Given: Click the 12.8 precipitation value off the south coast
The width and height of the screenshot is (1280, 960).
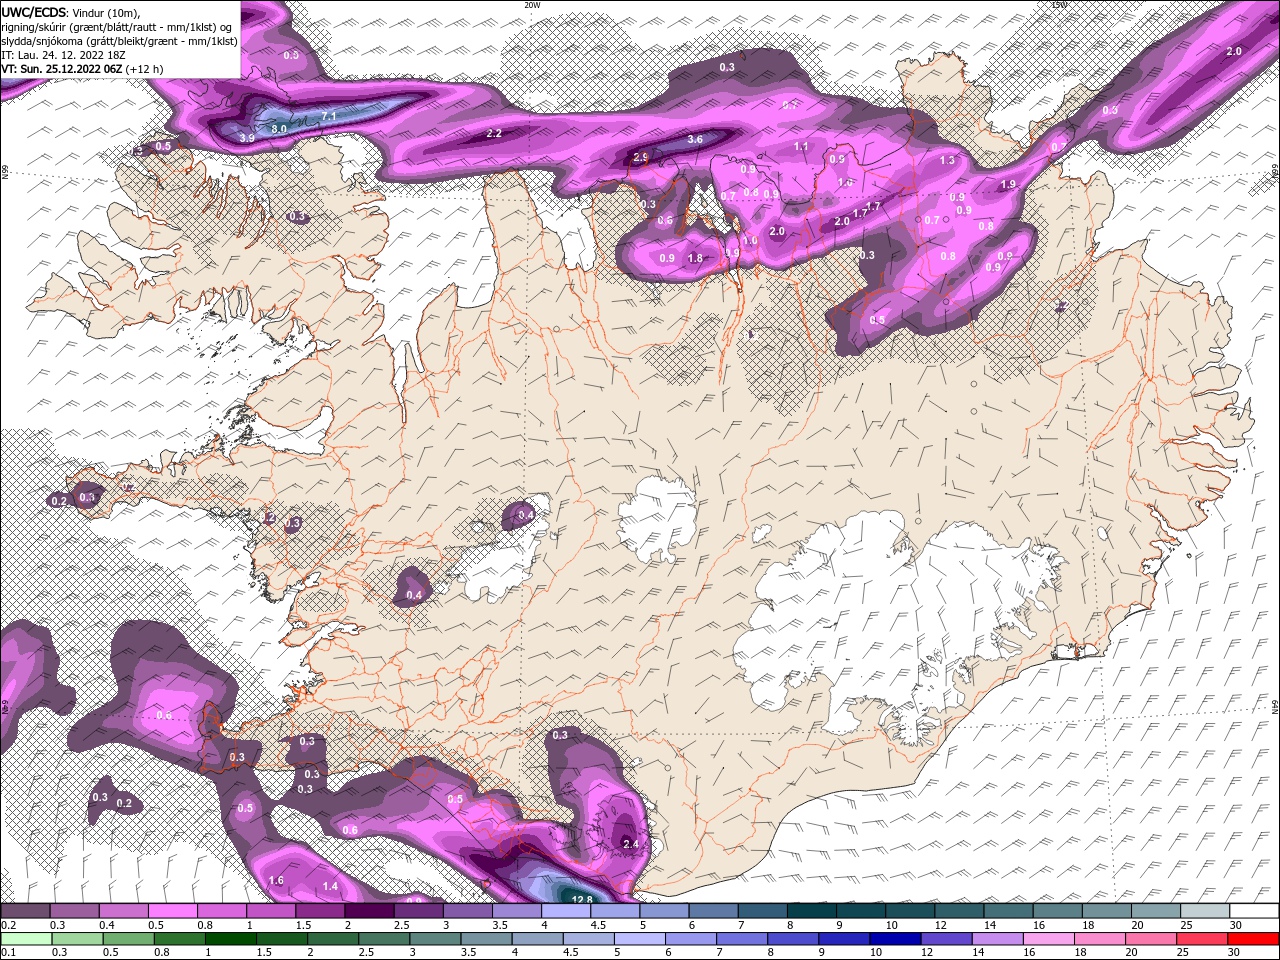Looking at the screenshot, I should point(583,899).
